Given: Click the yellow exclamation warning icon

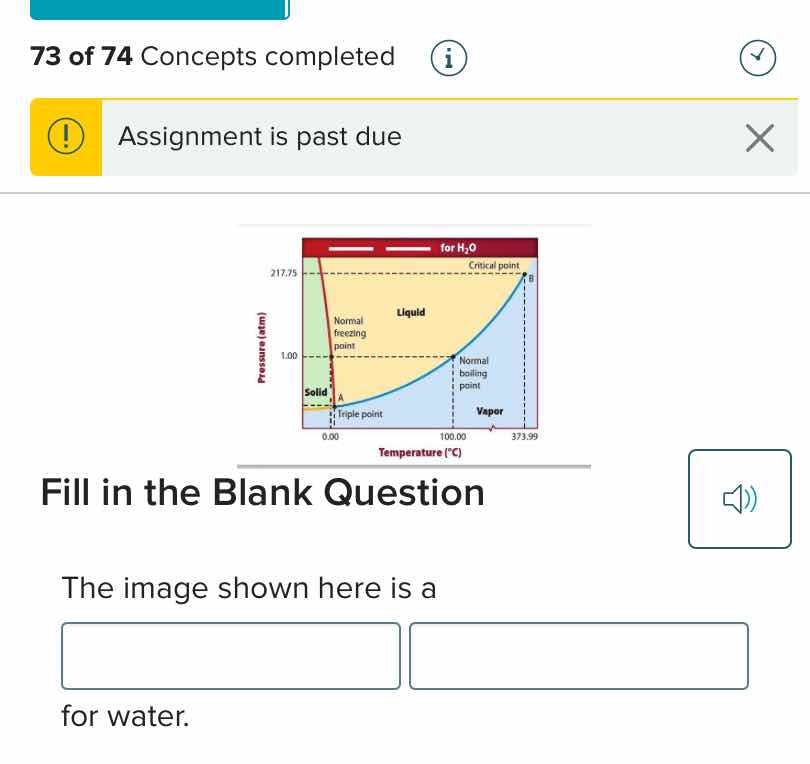Looking at the screenshot, I should coord(65,136).
